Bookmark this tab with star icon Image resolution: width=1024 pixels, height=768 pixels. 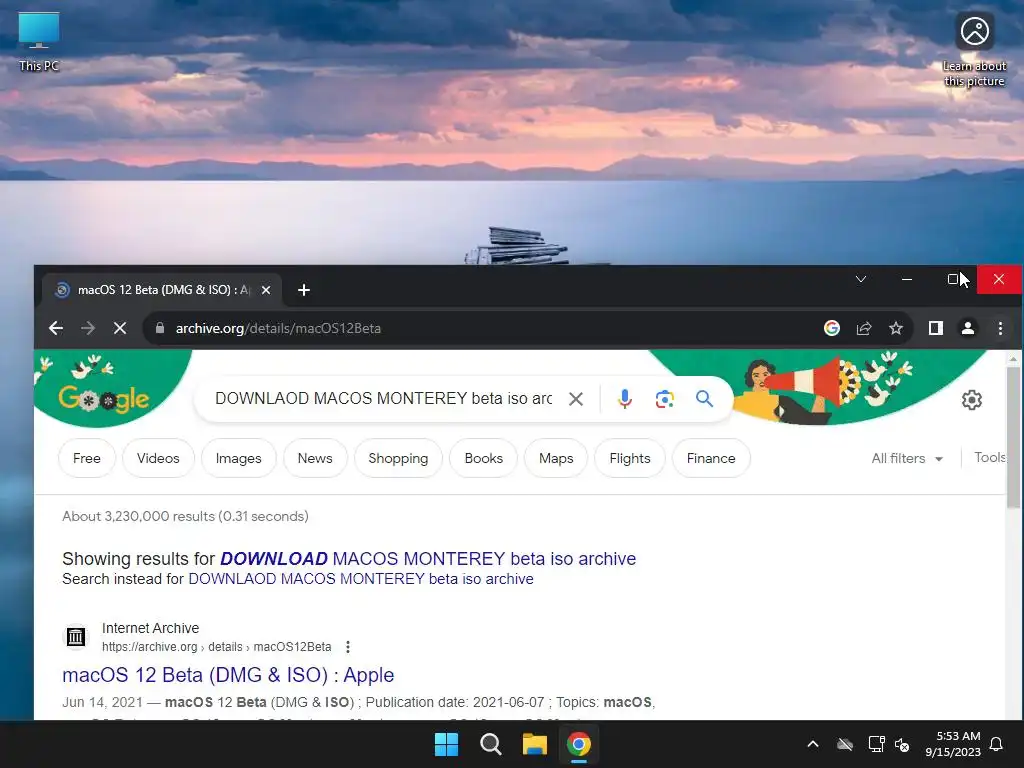point(896,328)
